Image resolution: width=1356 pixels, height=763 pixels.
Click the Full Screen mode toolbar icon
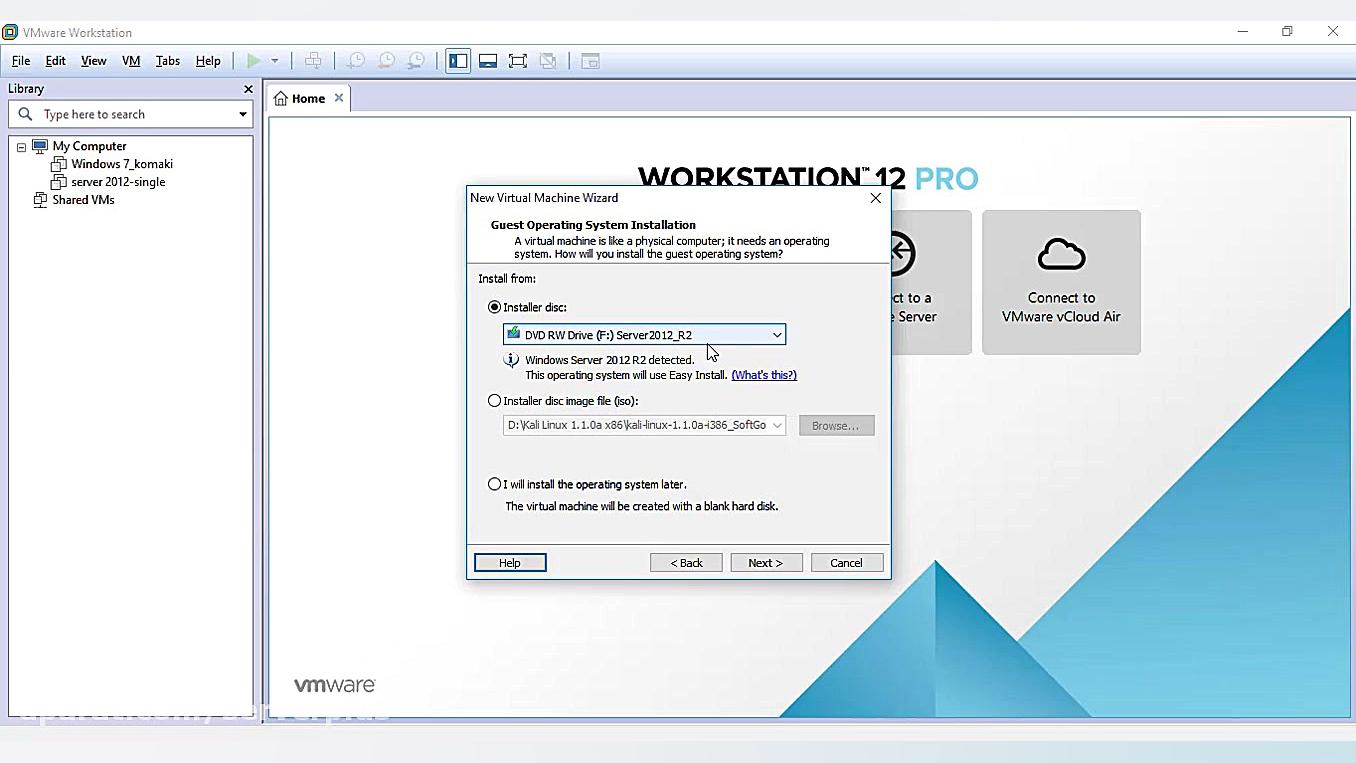point(518,61)
